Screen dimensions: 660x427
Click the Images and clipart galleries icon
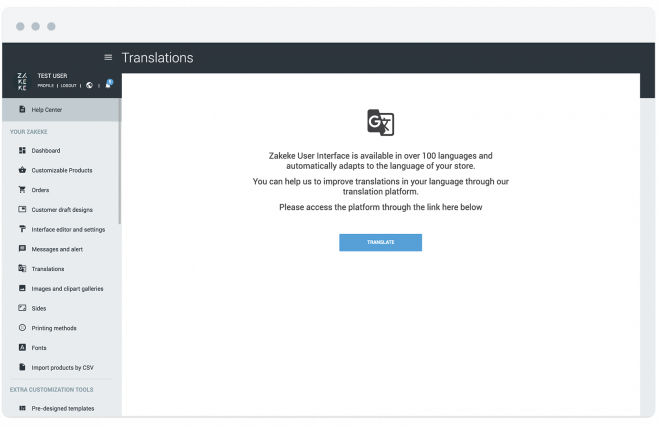coord(22,288)
